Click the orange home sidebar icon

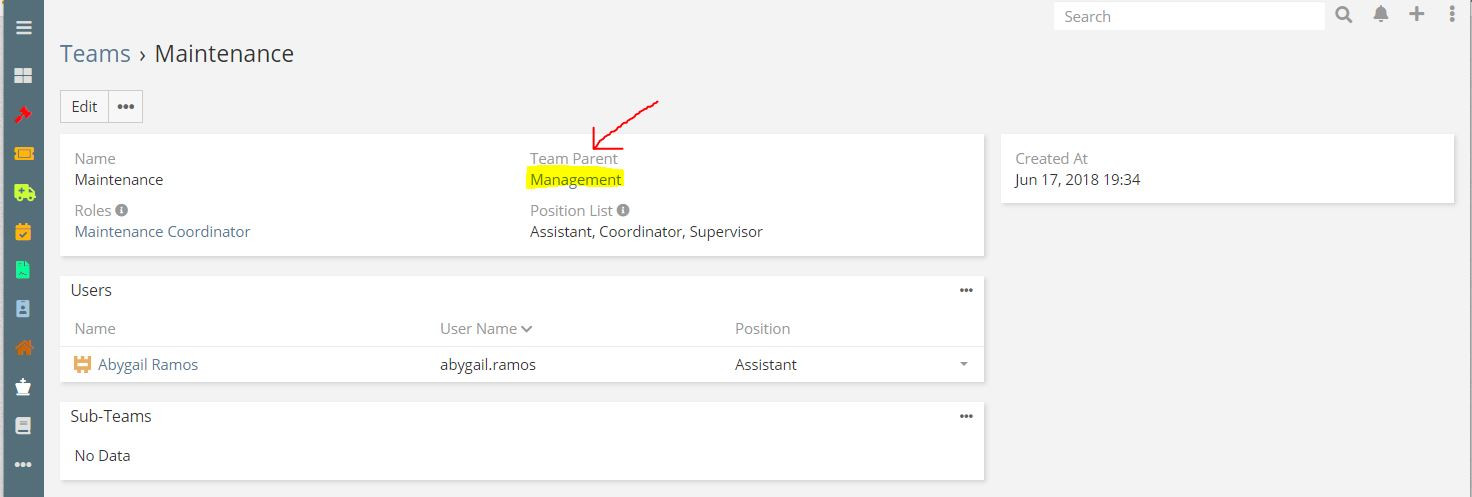(23, 348)
